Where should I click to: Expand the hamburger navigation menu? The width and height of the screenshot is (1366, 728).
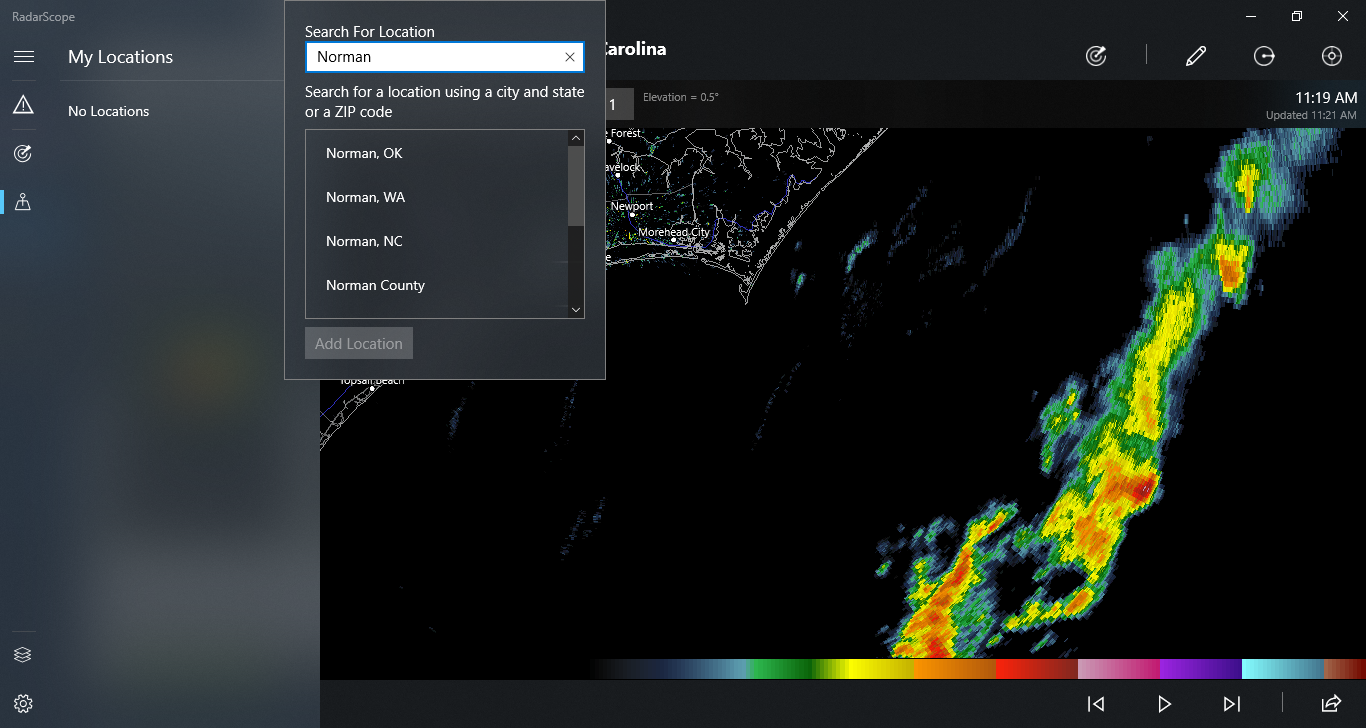[23, 55]
